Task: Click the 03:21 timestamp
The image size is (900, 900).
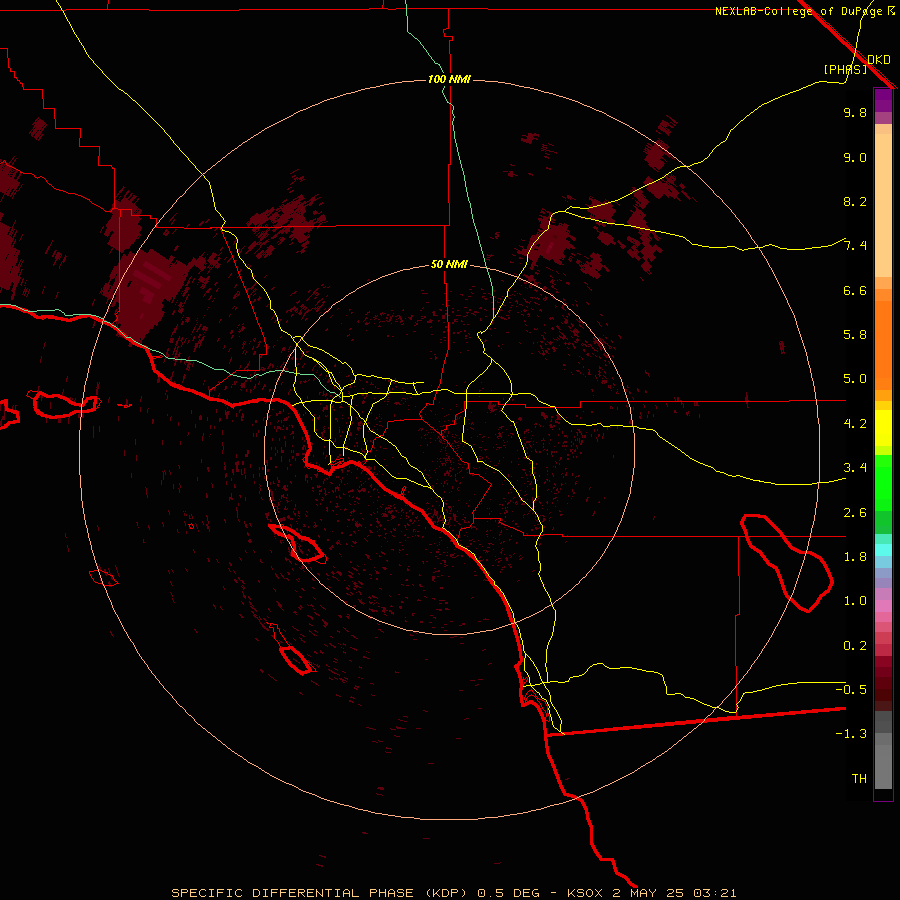Action: [x=715, y=893]
